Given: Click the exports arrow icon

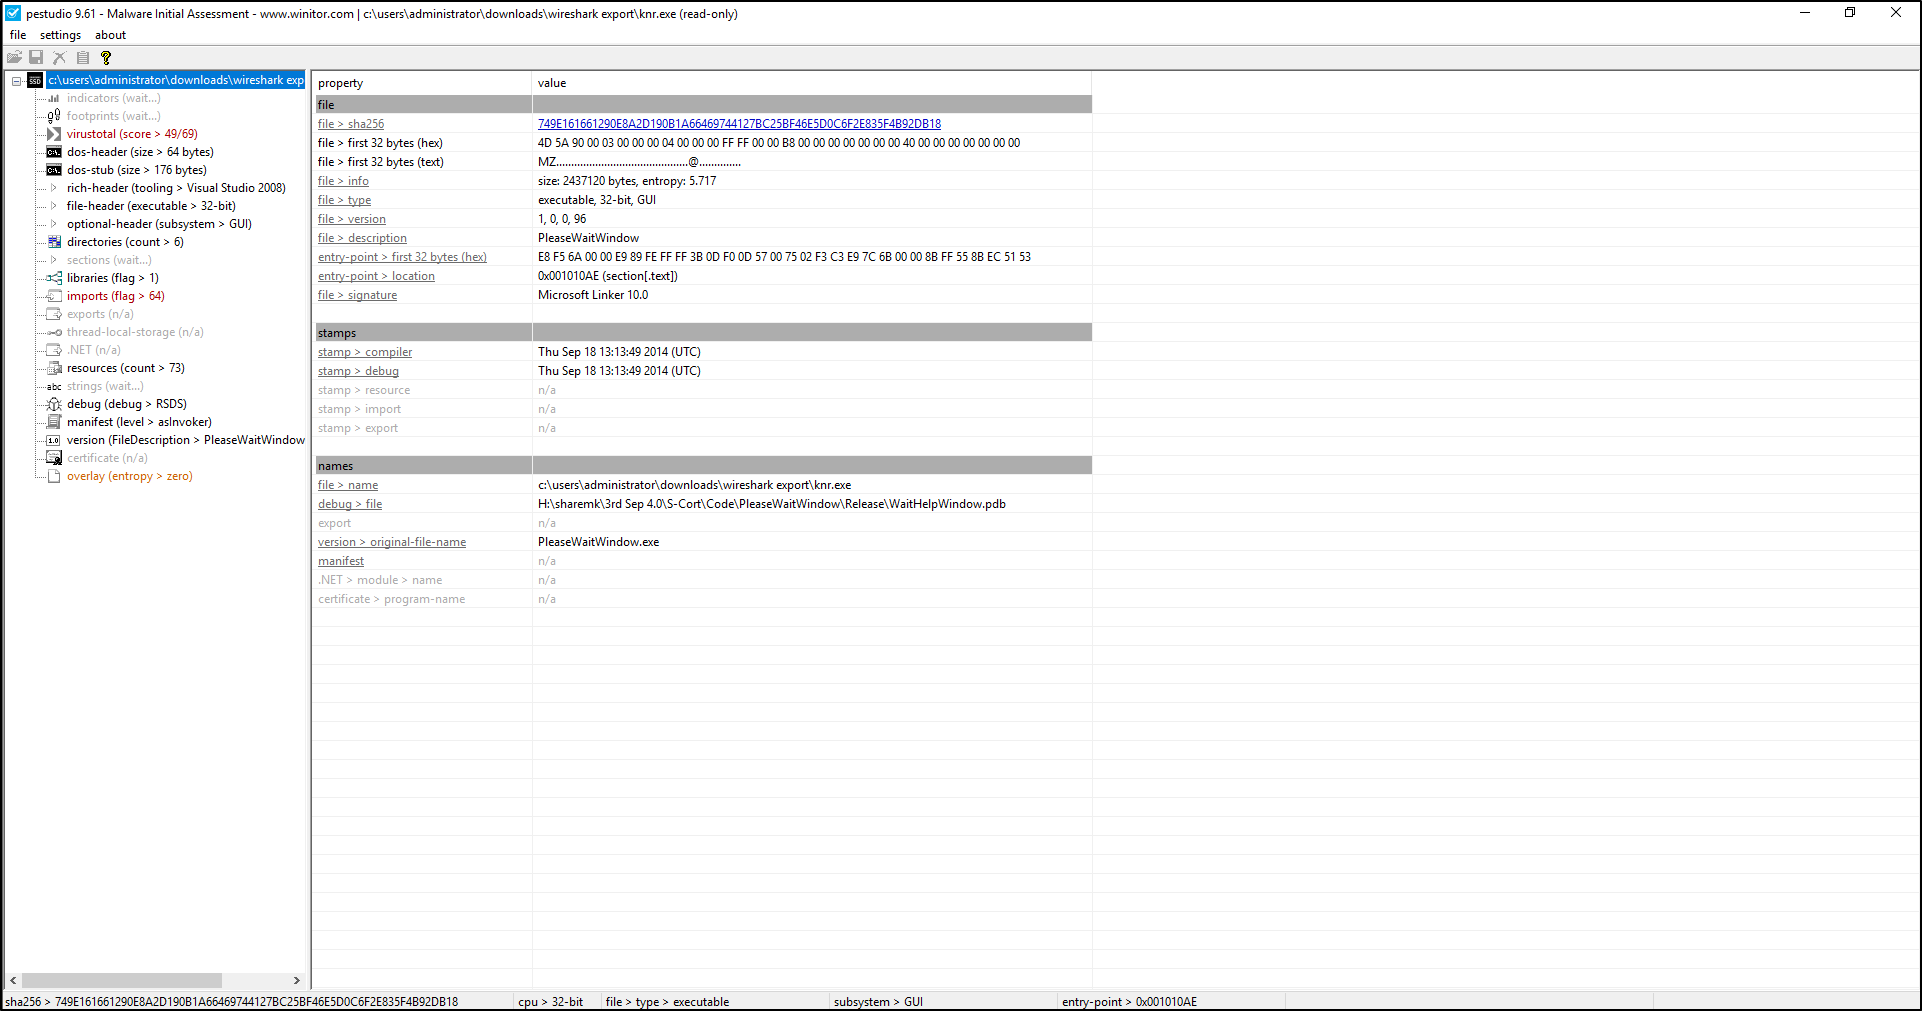Looking at the screenshot, I should pyautogui.click(x=54, y=314).
